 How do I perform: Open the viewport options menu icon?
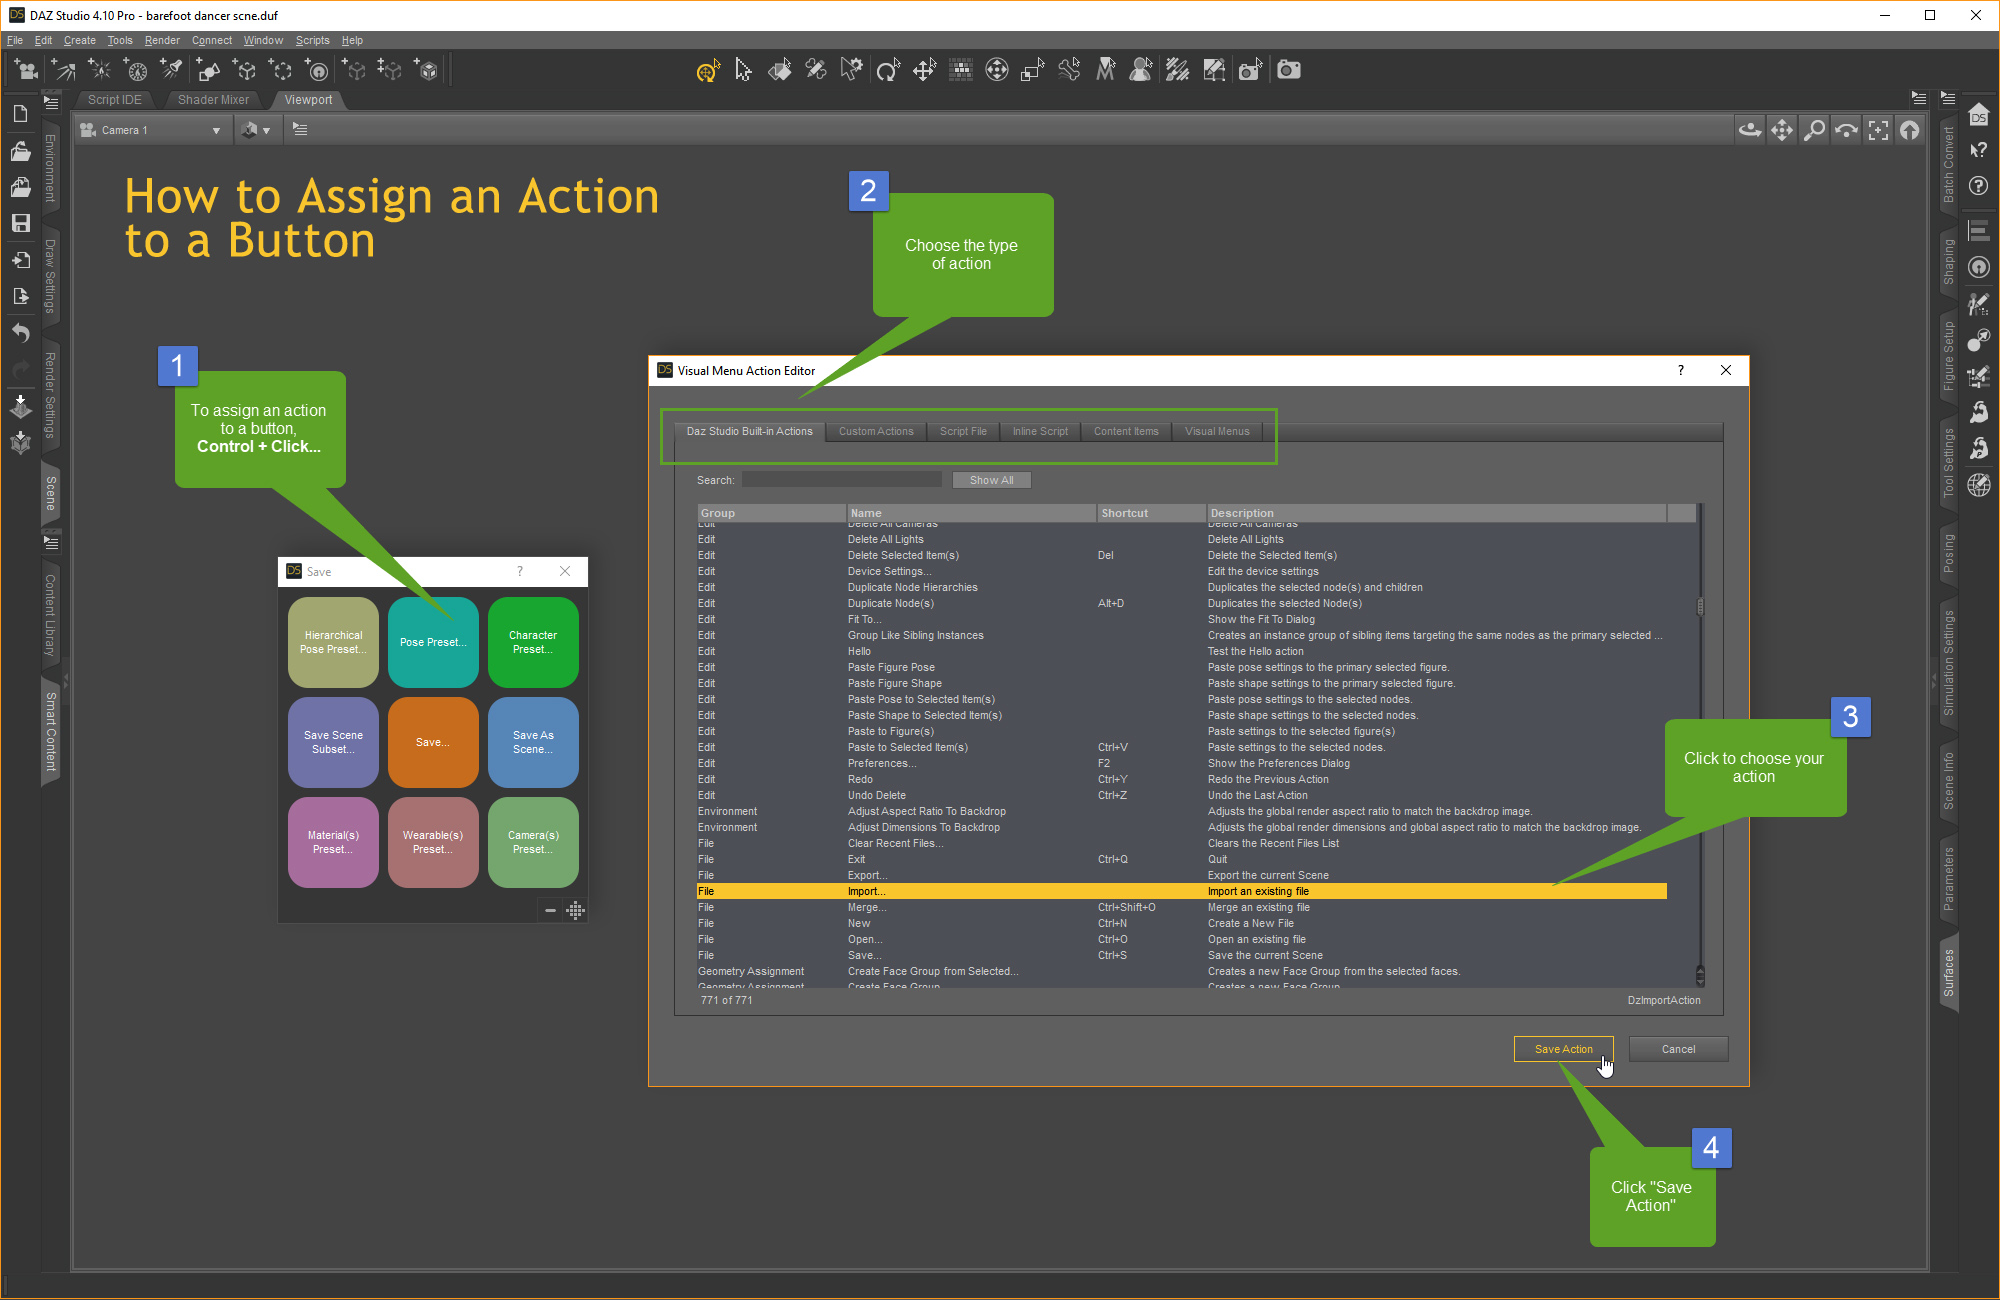point(300,130)
